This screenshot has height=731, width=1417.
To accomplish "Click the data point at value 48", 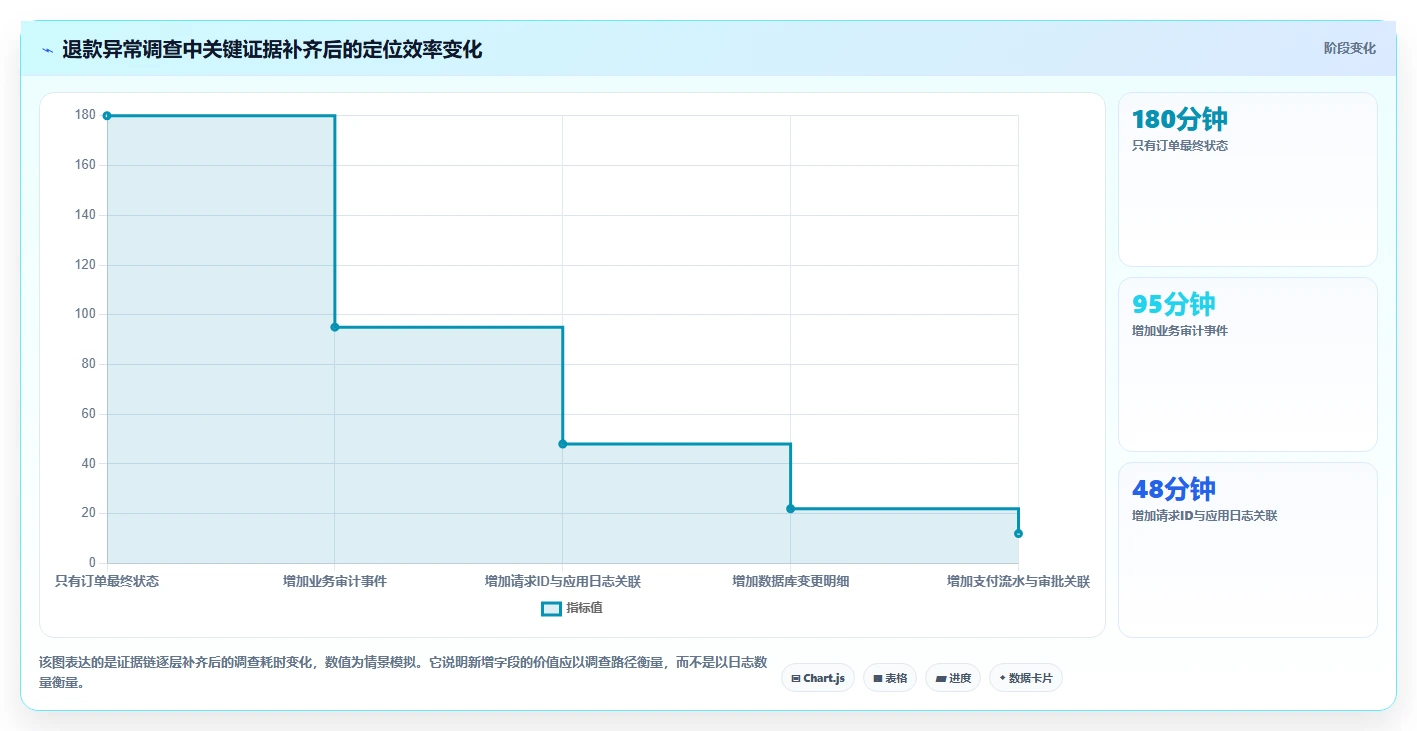I will [563, 444].
